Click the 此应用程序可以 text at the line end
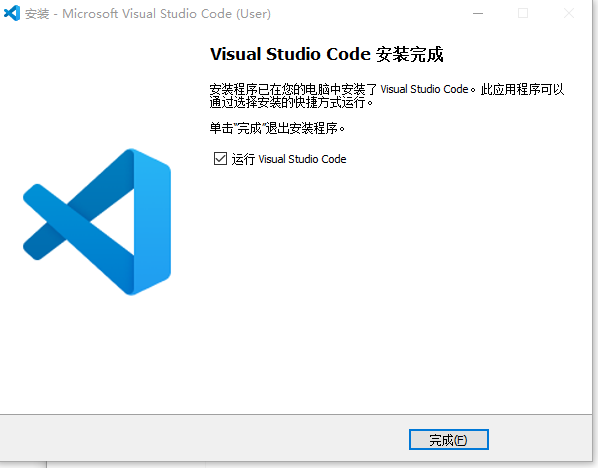Viewport: 598px width, 468px height. [522, 89]
